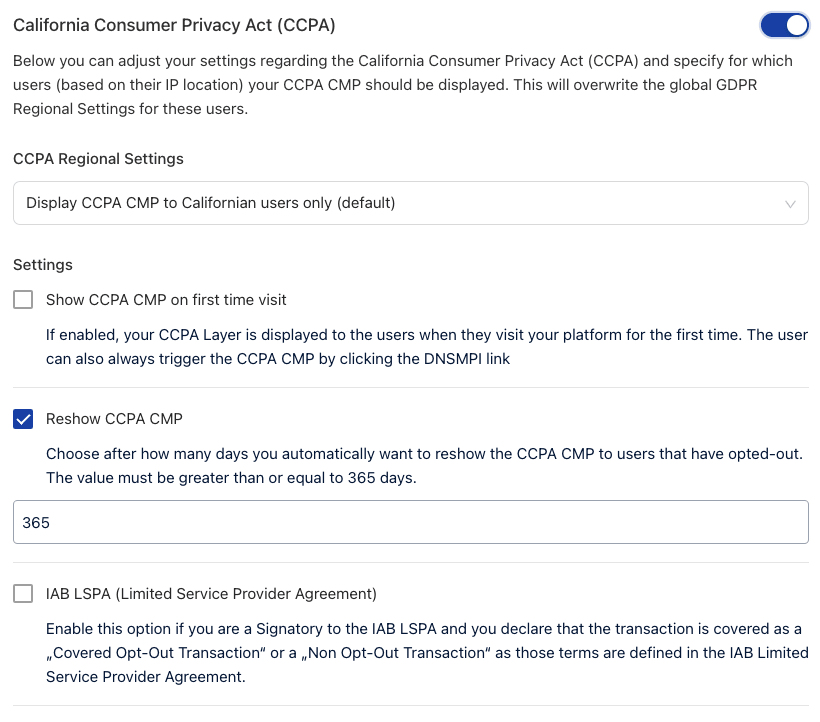
Task: Click the intro paragraph about GDPR Regional Settings
Action: (402, 84)
